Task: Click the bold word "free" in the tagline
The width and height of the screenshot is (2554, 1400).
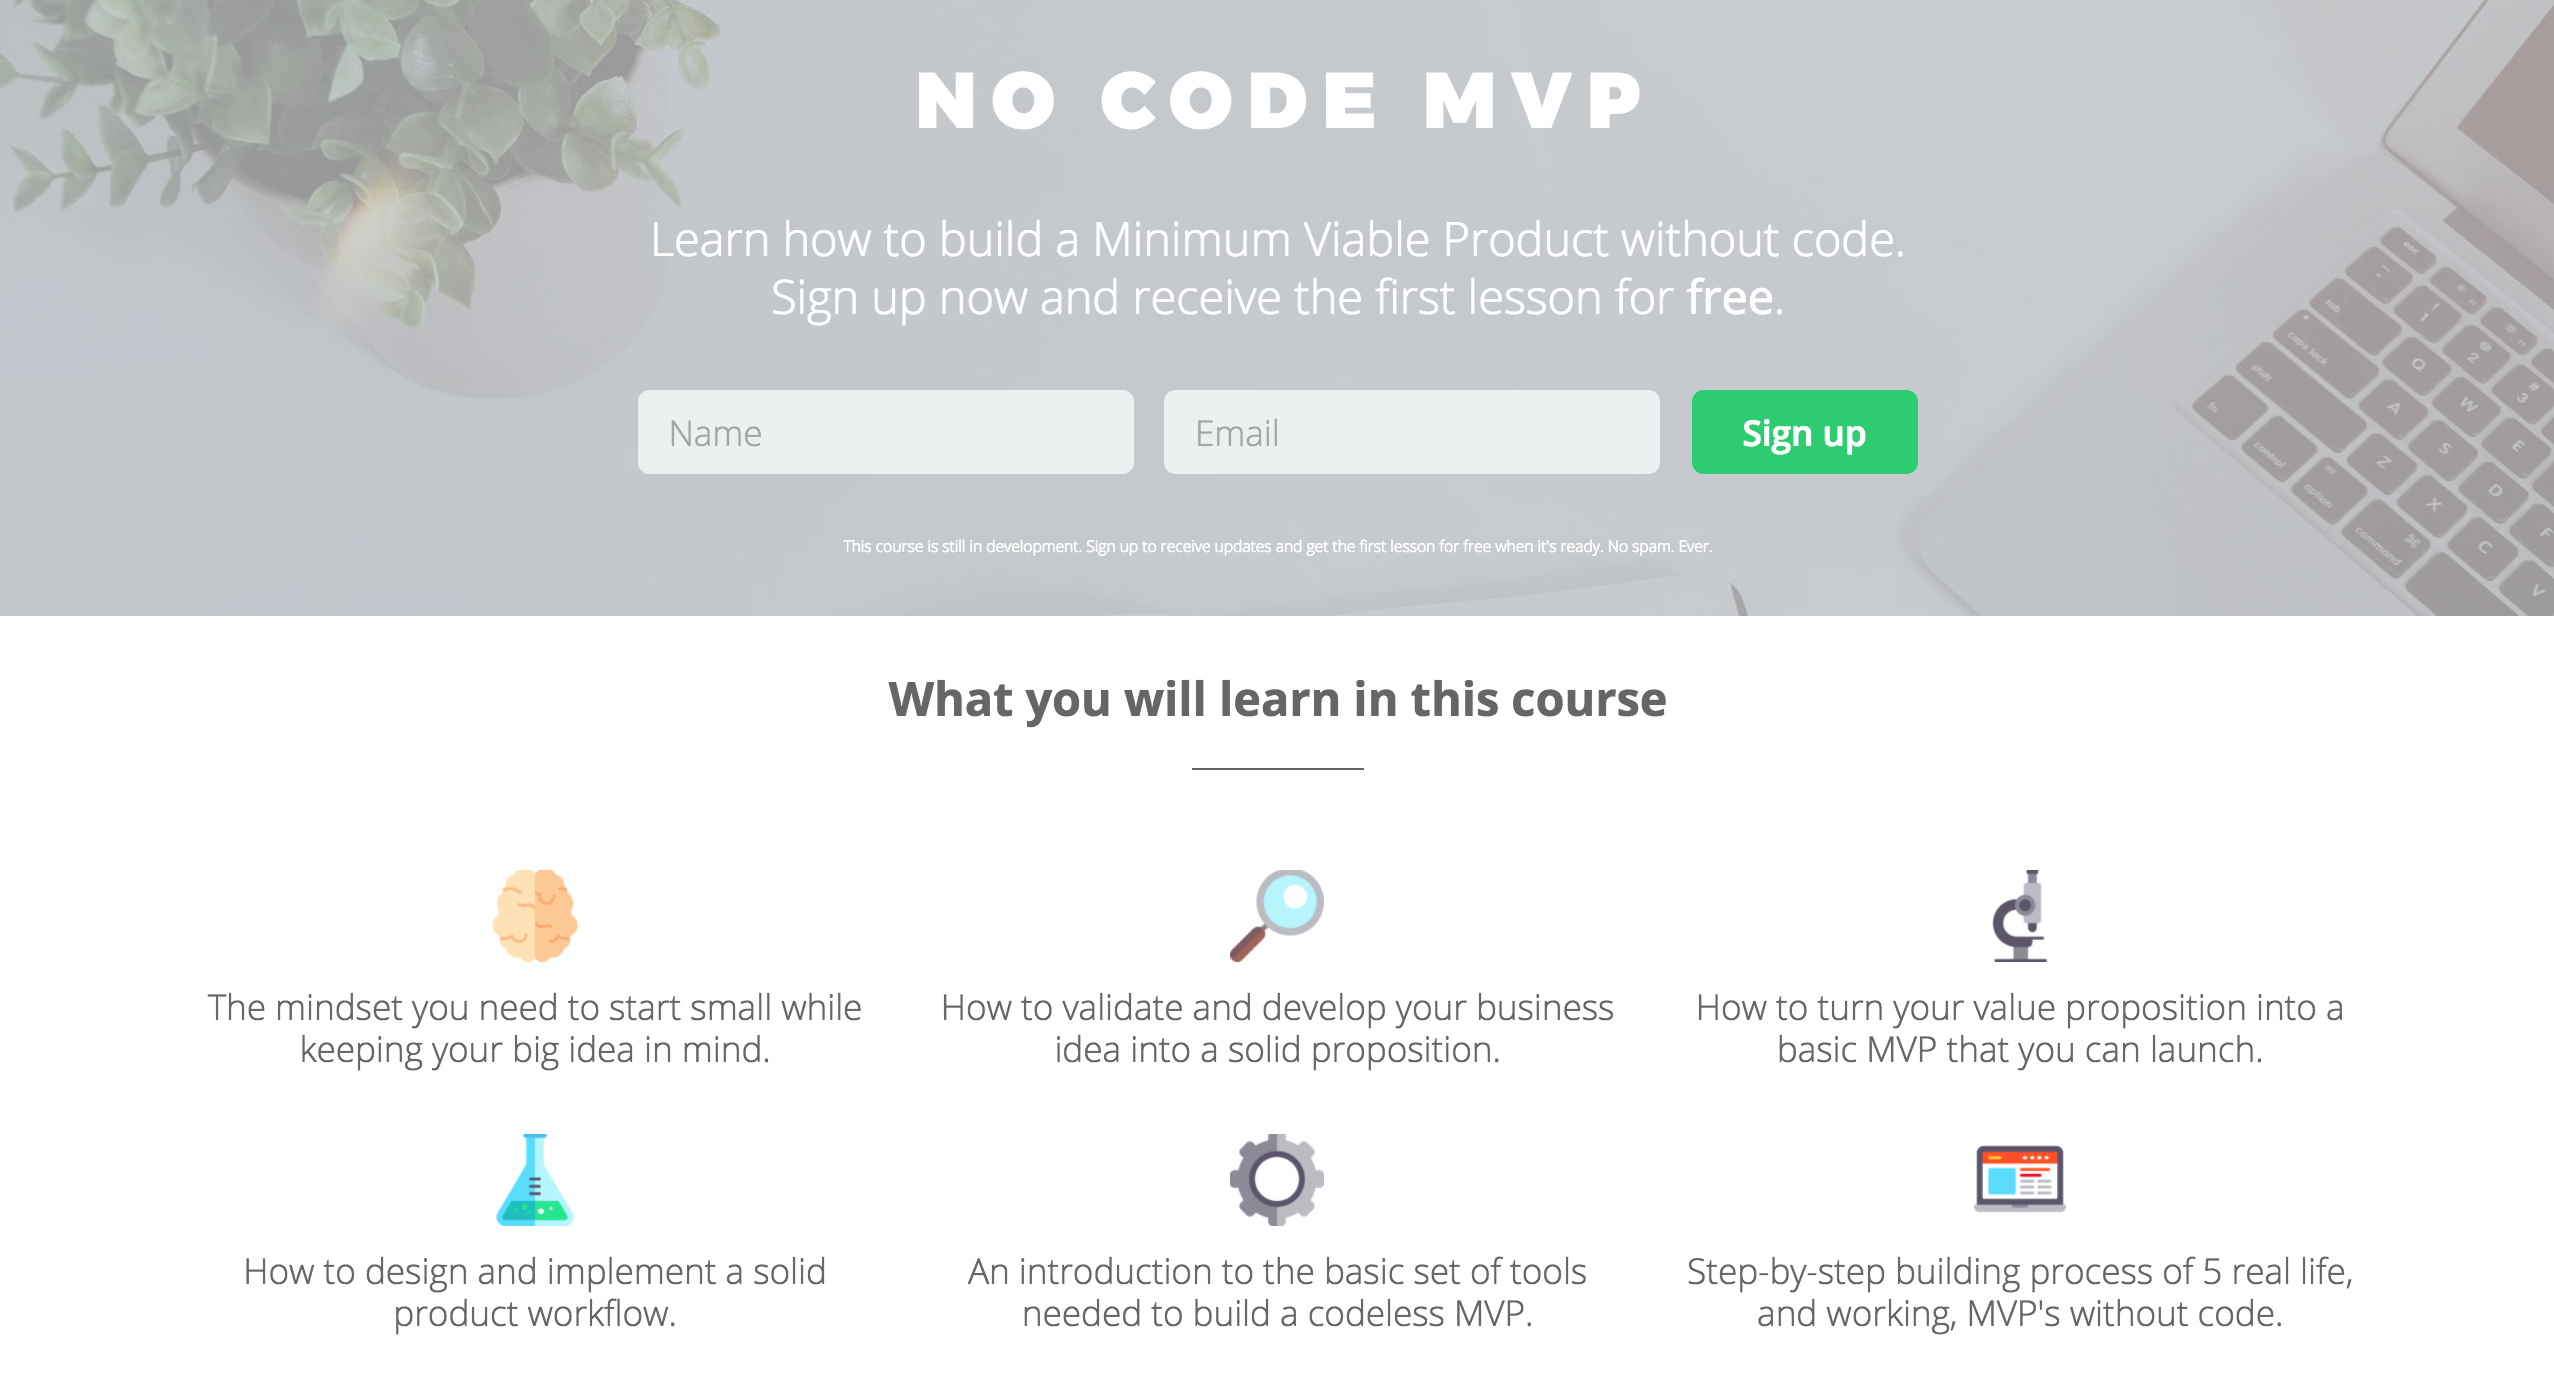Action: (x=1729, y=298)
